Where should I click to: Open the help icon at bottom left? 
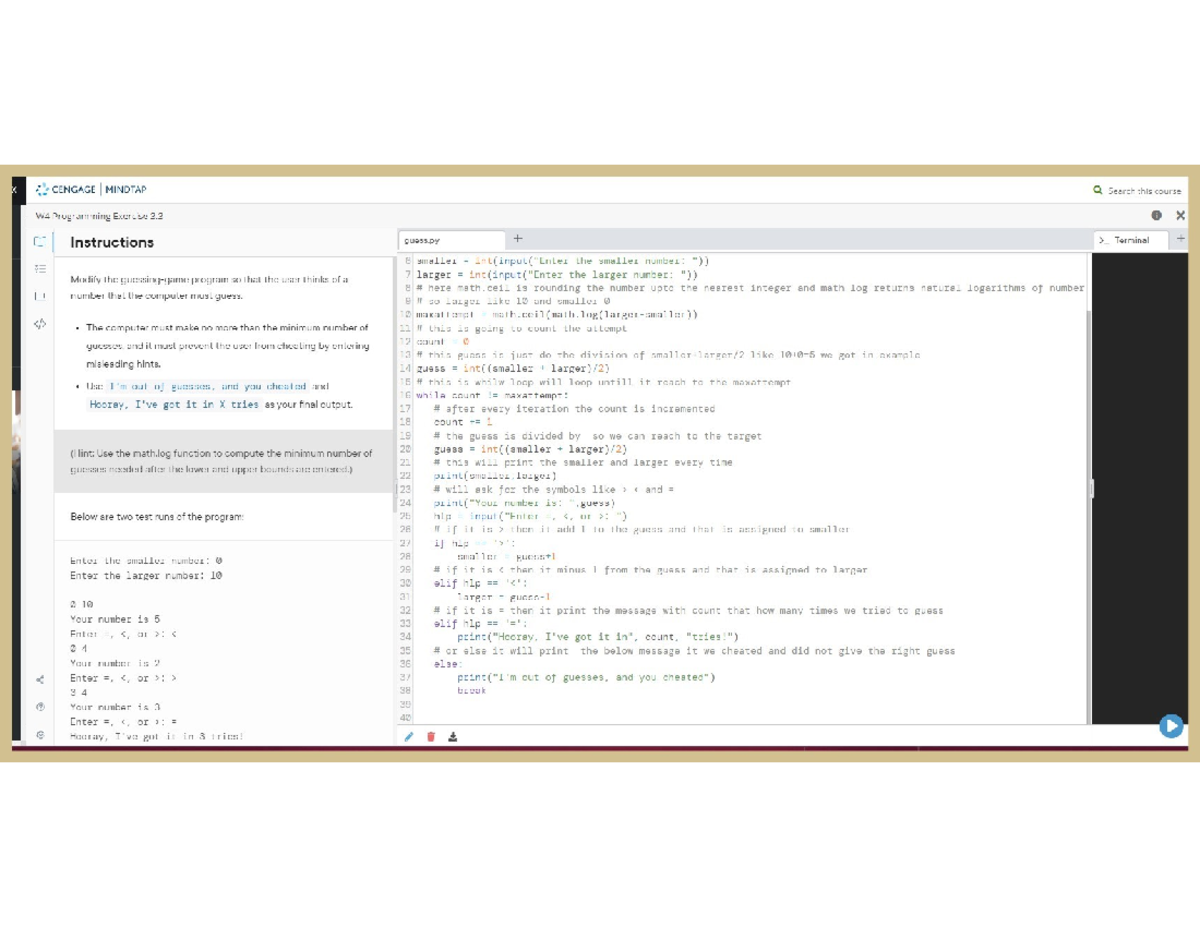click(x=38, y=707)
